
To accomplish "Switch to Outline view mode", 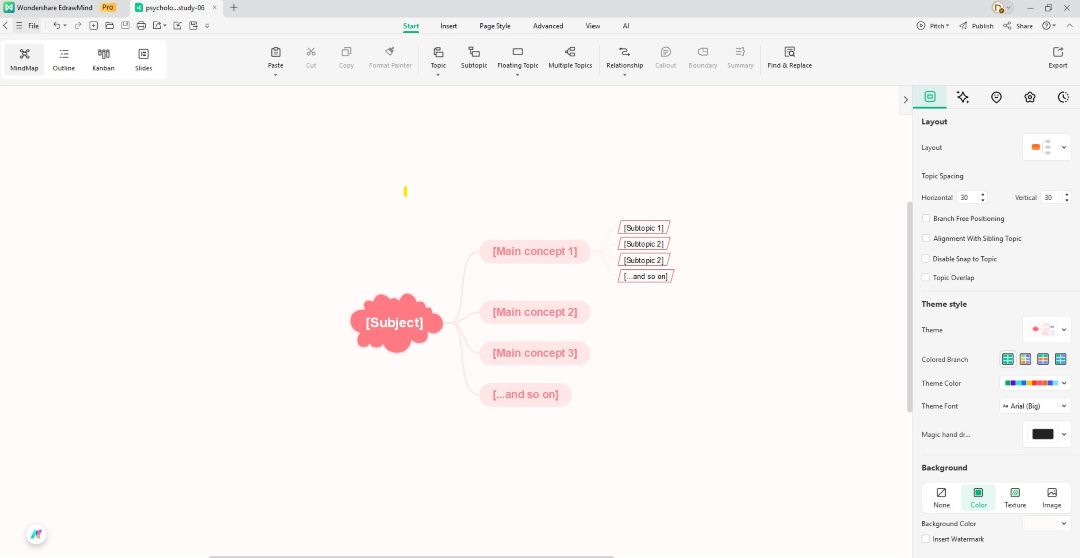I will pyautogui.click(x=64, y=59).
